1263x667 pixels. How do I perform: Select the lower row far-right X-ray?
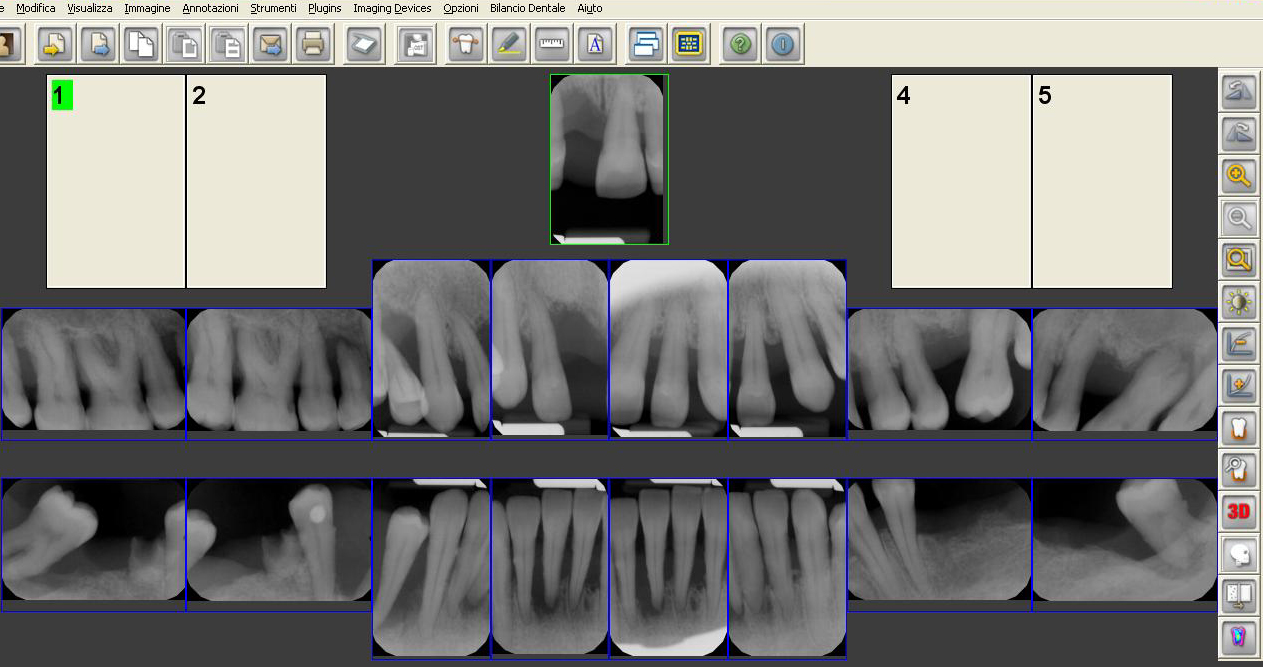pyautogui.click(x=1125, y=544)
